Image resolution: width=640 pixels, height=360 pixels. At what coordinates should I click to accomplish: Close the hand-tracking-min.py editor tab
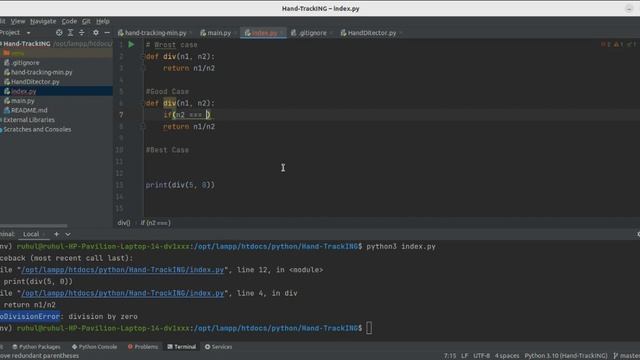coord(191,33)
